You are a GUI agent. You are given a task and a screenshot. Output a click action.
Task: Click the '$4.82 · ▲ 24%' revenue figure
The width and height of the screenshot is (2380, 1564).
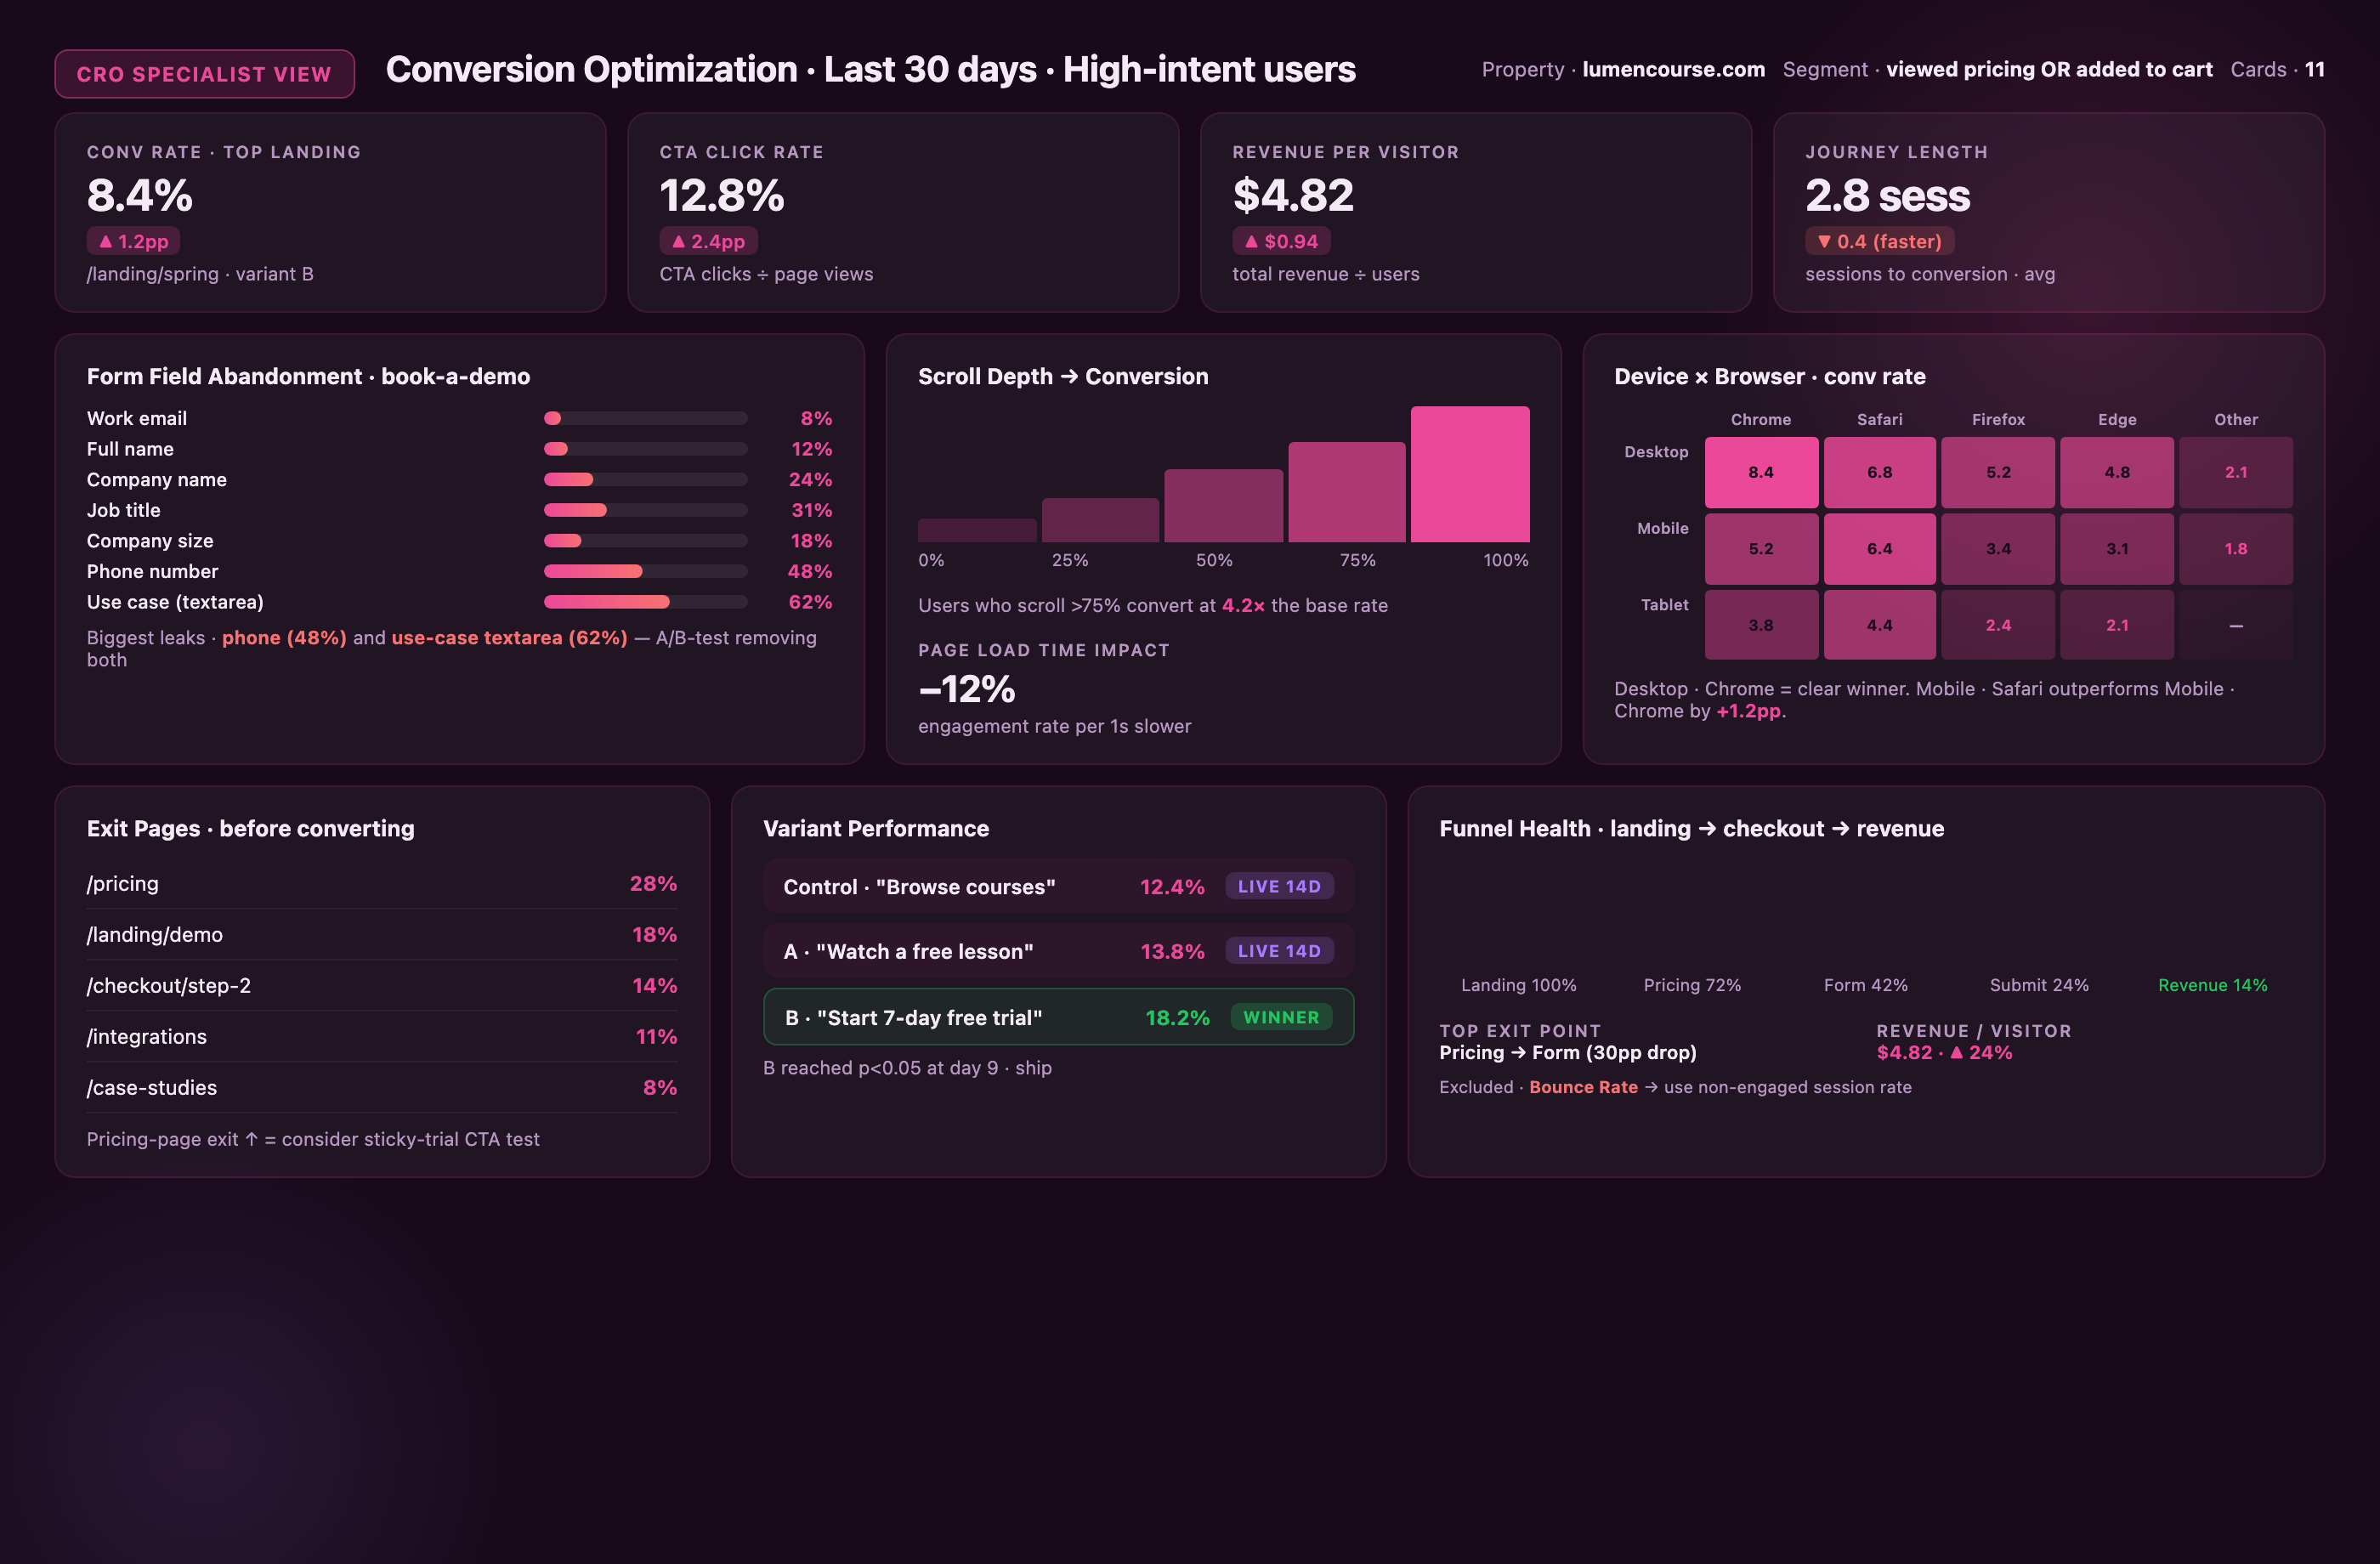point(1944,1053)
